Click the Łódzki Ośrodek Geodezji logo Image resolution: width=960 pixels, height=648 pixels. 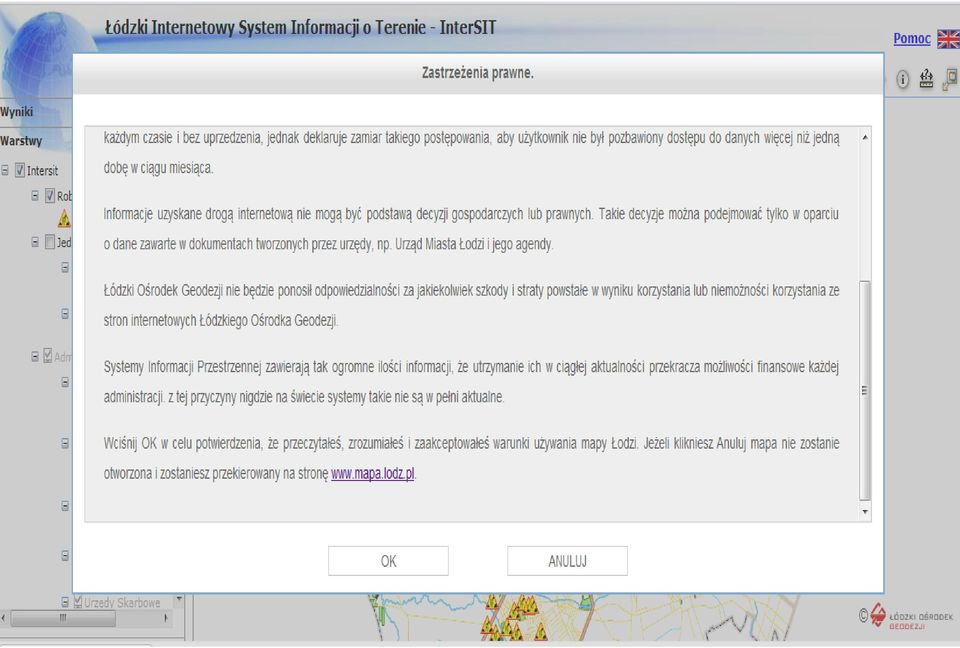[x=912, y=616]
